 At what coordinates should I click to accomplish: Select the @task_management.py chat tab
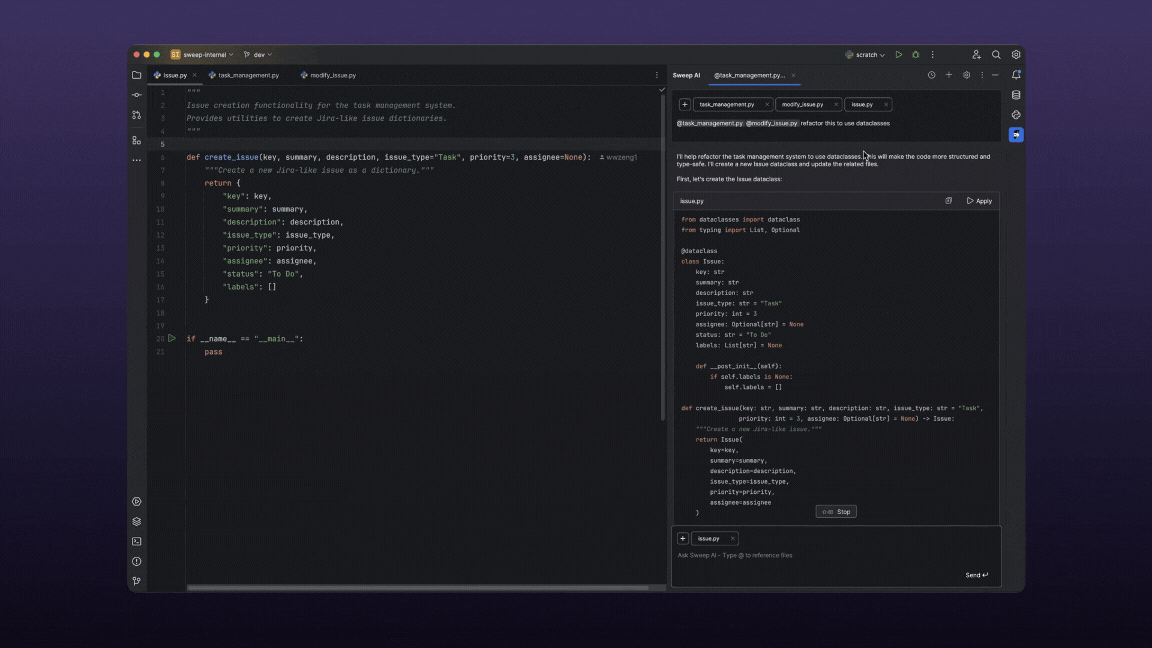pyautogui.click(x=749, y=75)
